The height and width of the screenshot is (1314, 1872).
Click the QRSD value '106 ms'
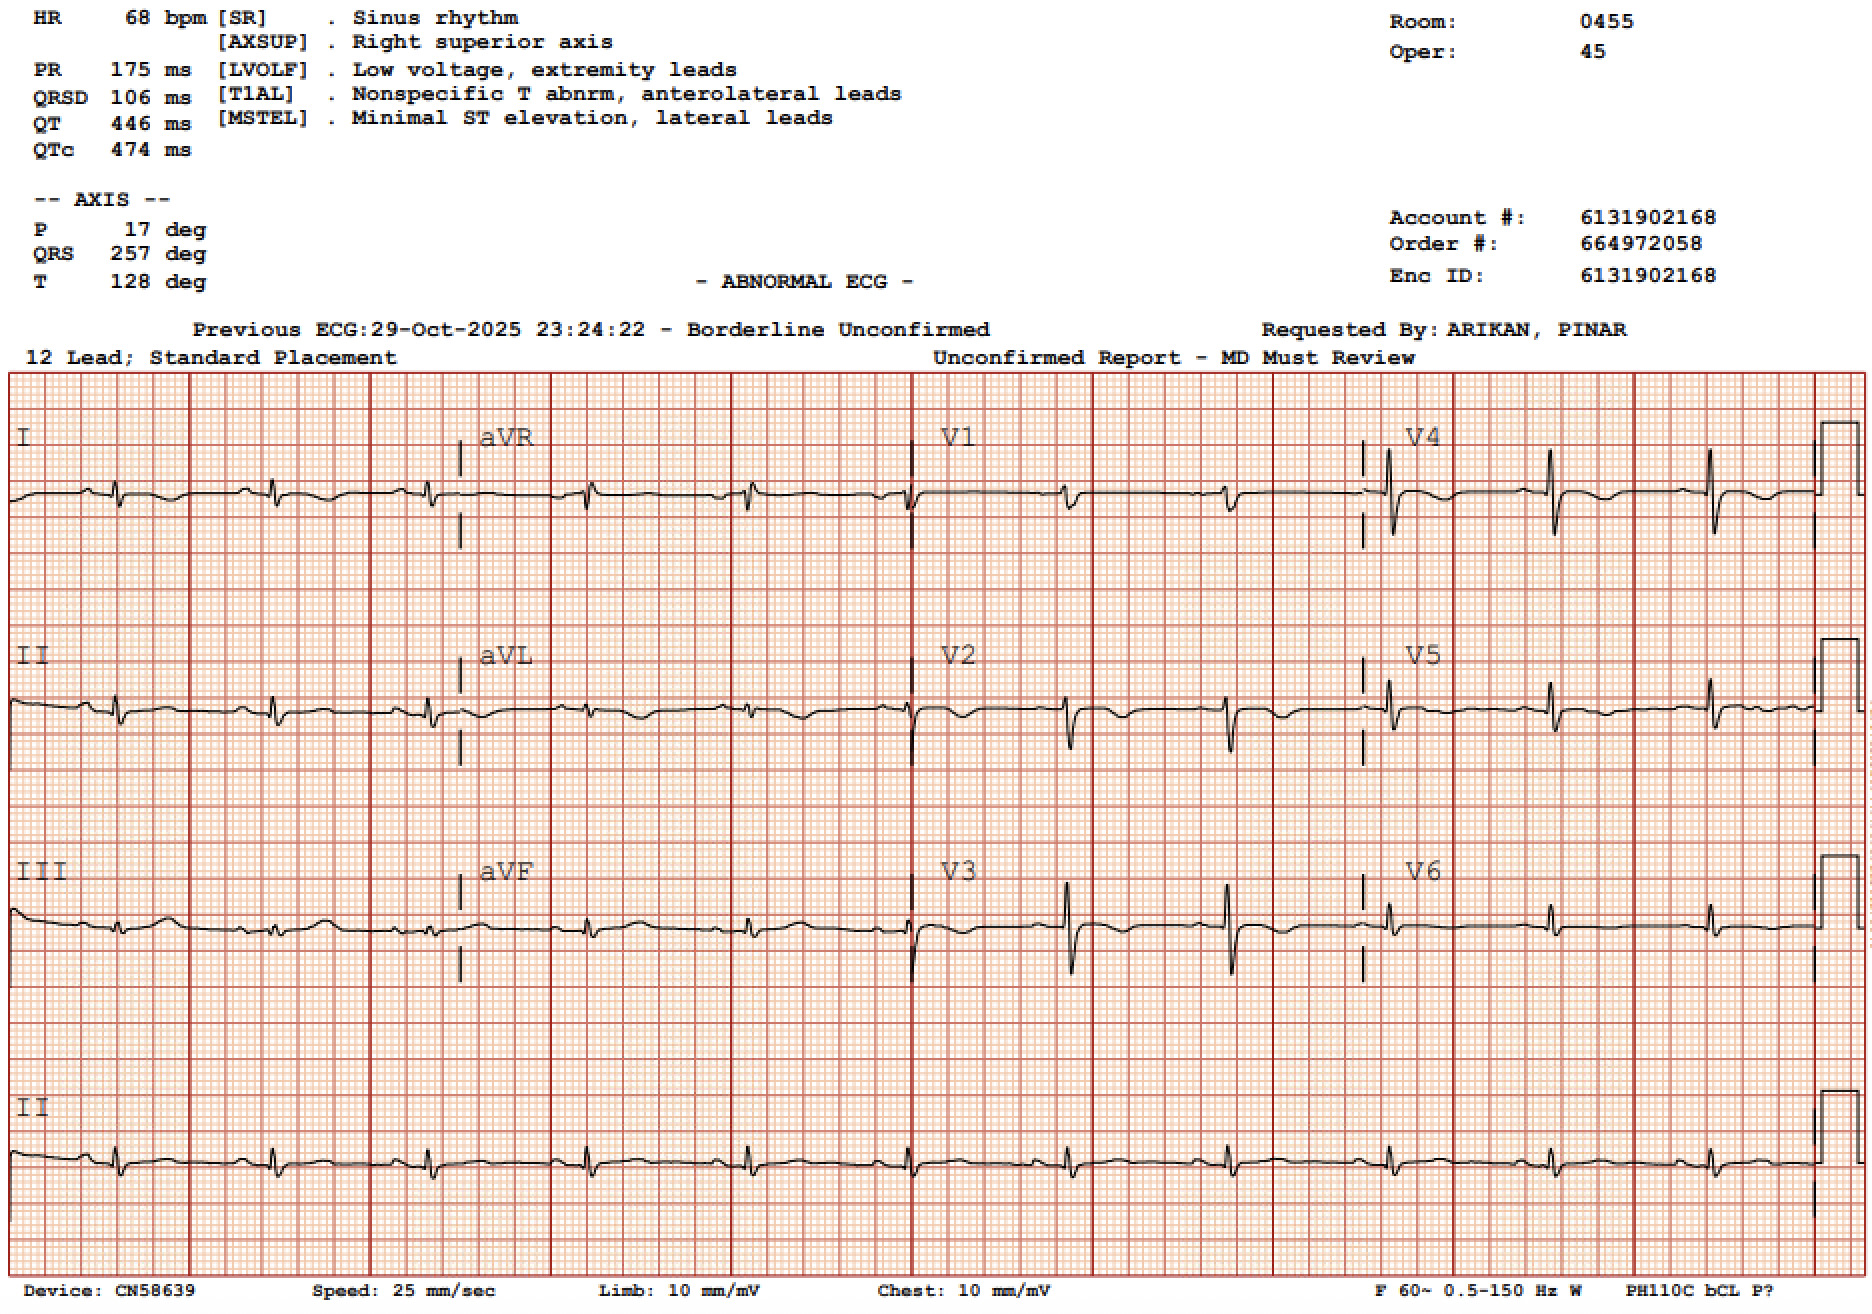point(150,98)
